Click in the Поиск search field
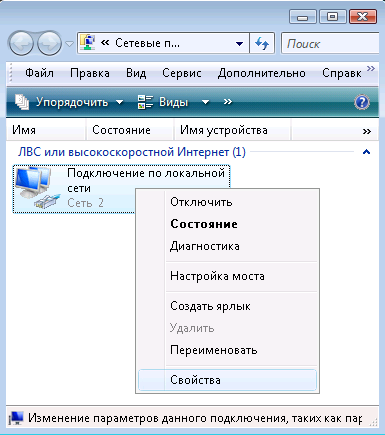The width and height of the screenshot is (385, 435). [x=330, y=43]
